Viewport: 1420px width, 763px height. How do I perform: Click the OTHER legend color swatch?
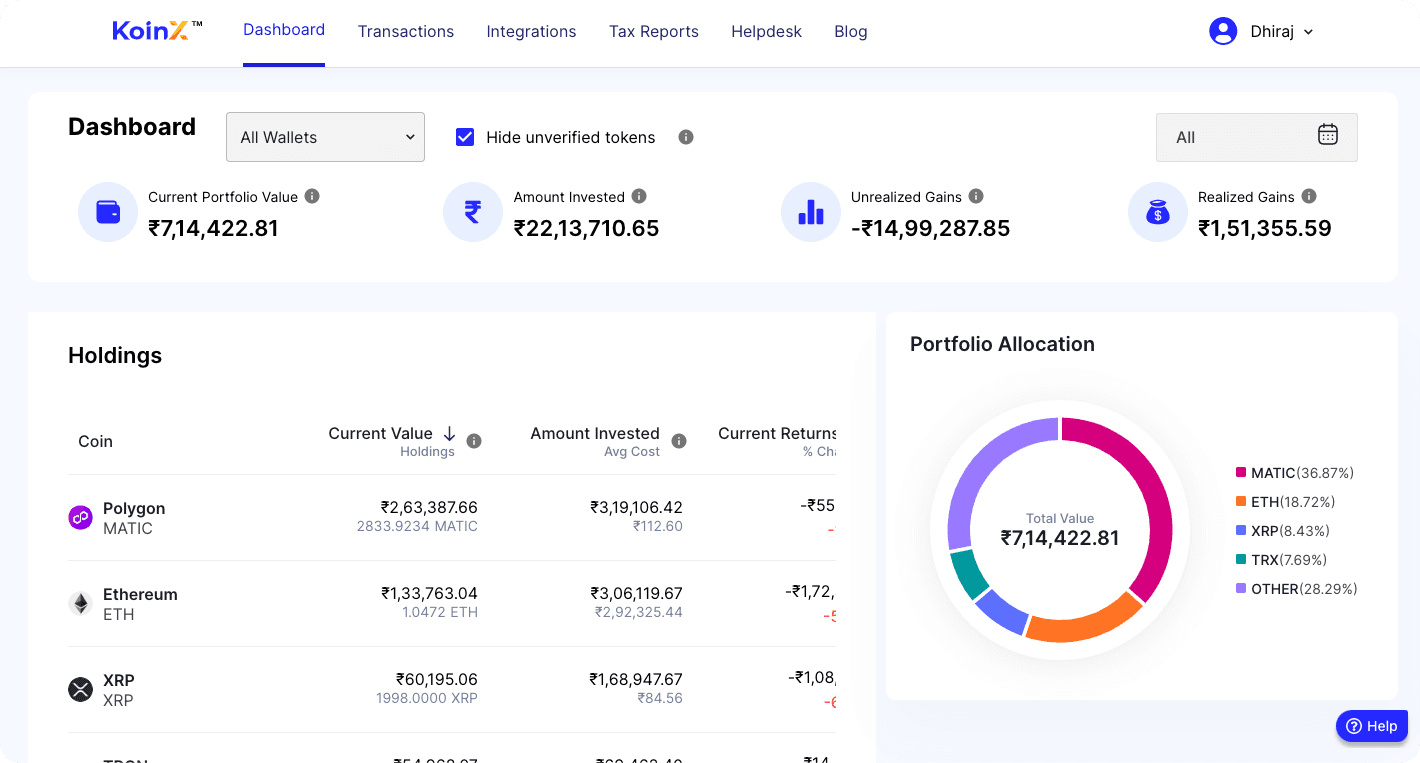point(1241,588)
